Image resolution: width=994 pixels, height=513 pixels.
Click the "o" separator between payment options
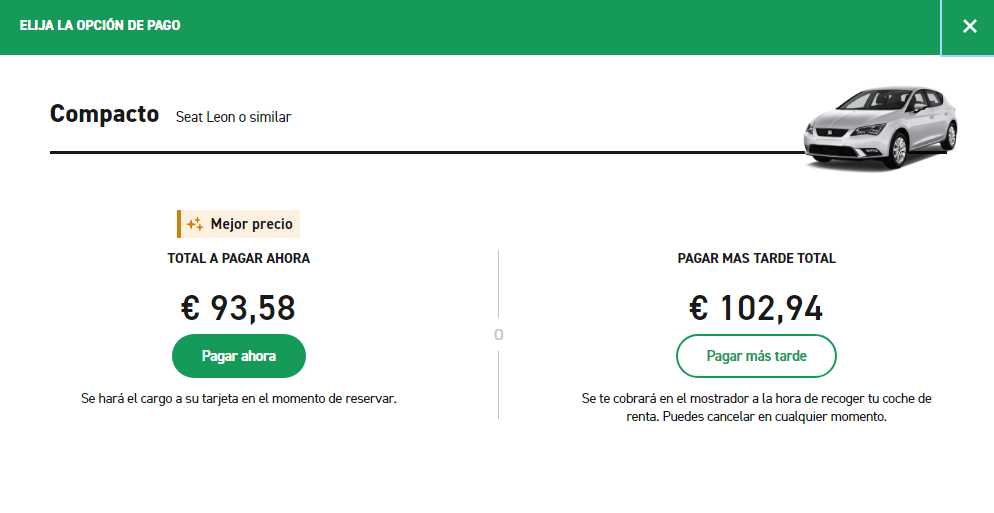tap(498, 335)
